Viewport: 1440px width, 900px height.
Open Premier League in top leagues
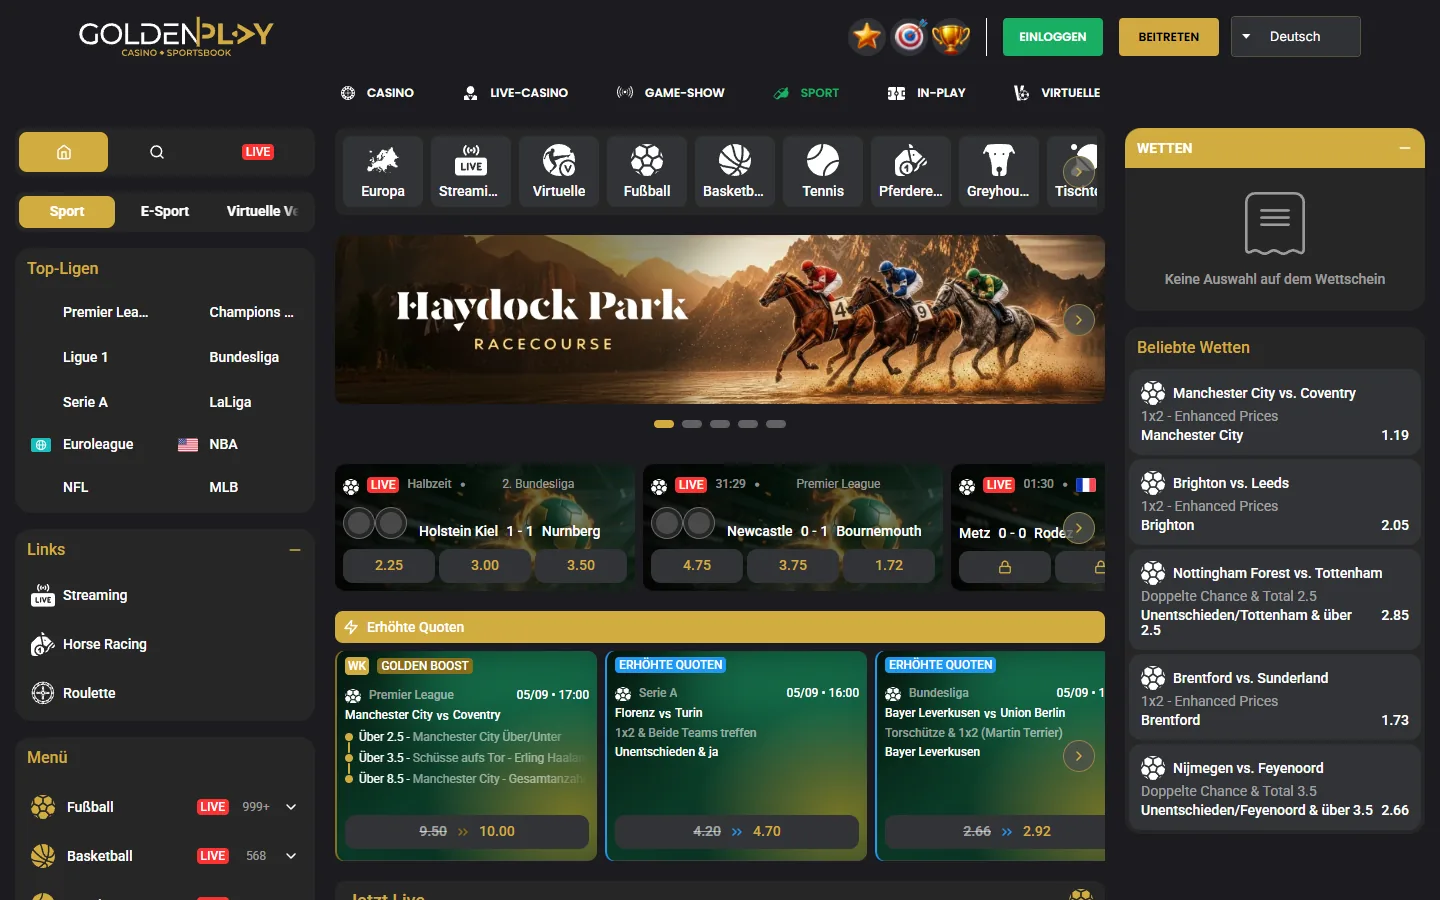pos(105,312)
